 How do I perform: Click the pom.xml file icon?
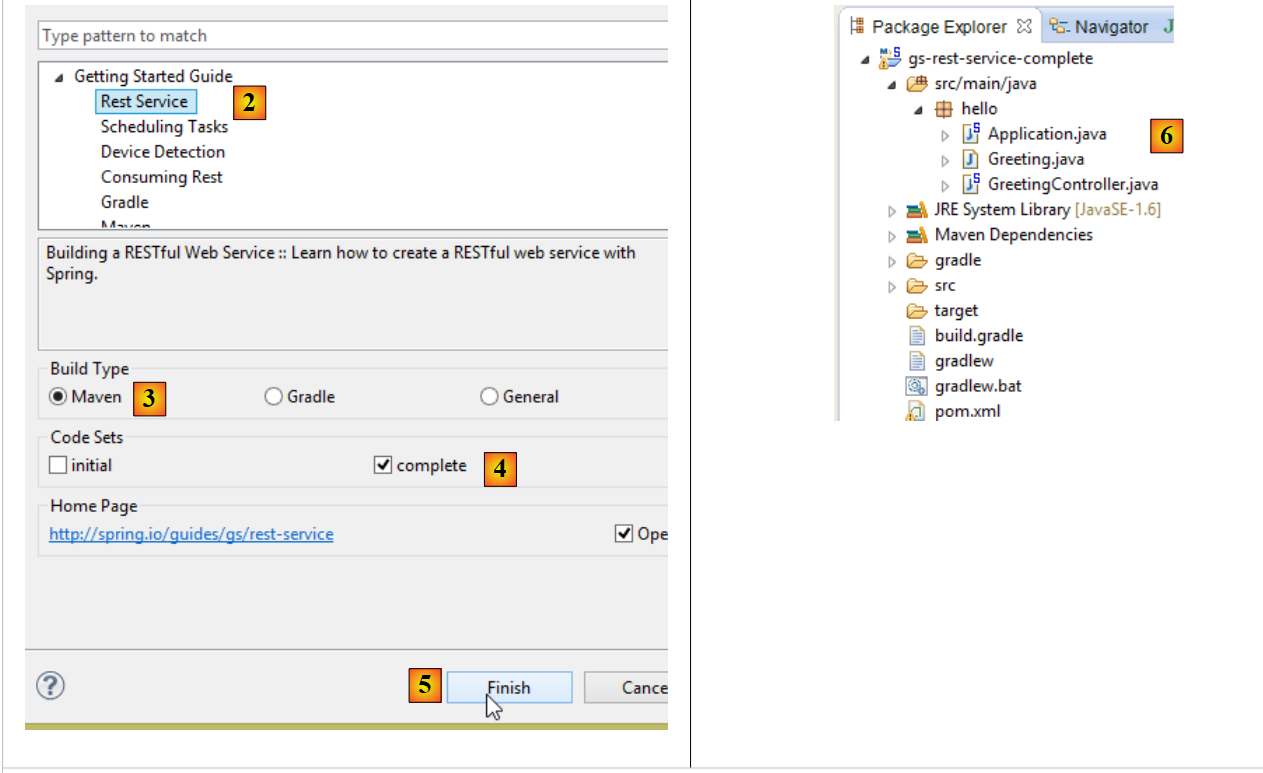point(916,411)
